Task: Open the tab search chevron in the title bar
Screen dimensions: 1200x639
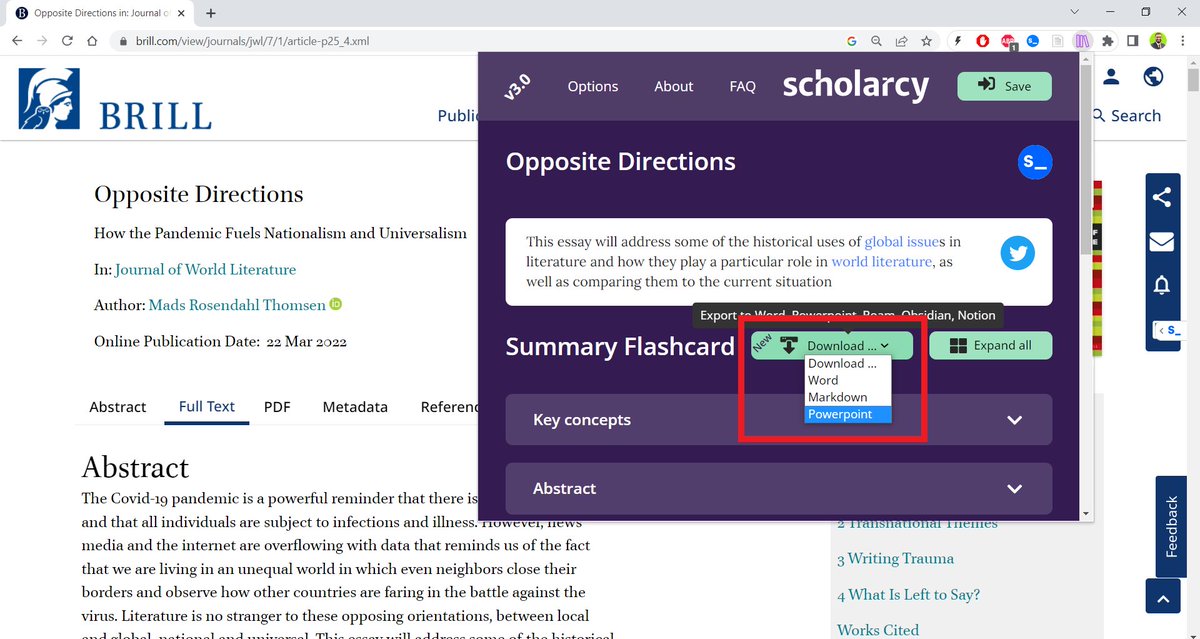Action: 1074,12
